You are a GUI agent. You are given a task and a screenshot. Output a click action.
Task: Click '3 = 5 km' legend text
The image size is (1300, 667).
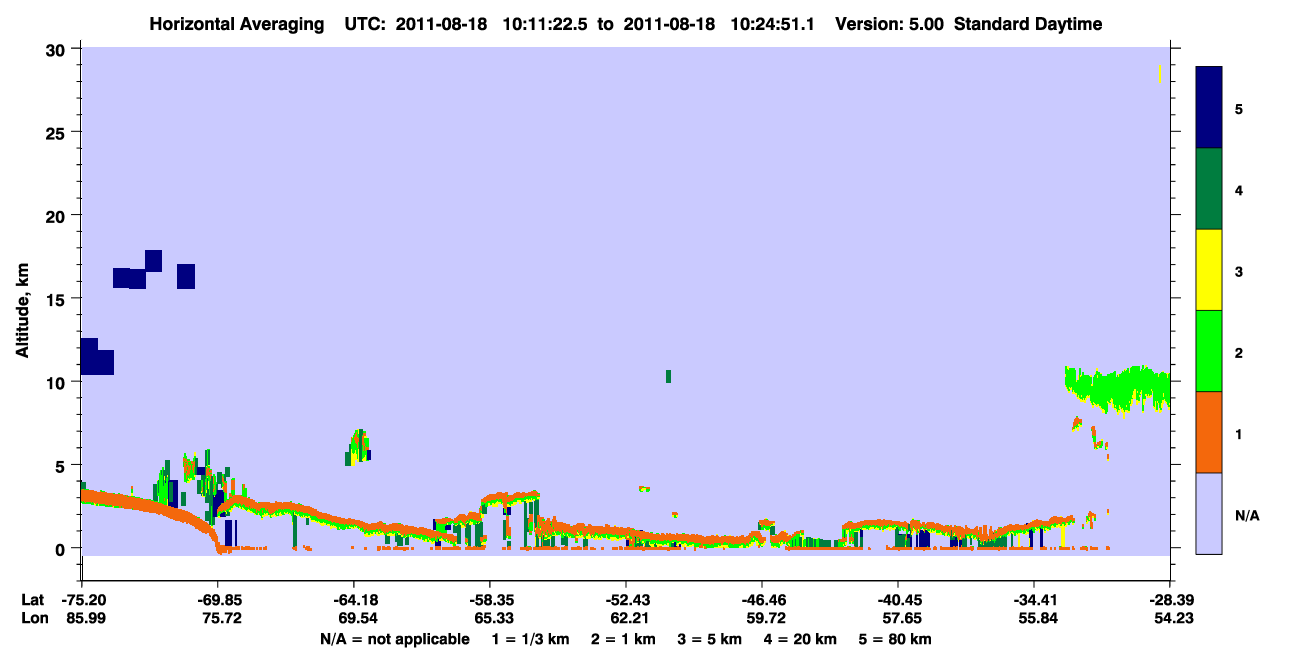(x=711, y=639)
